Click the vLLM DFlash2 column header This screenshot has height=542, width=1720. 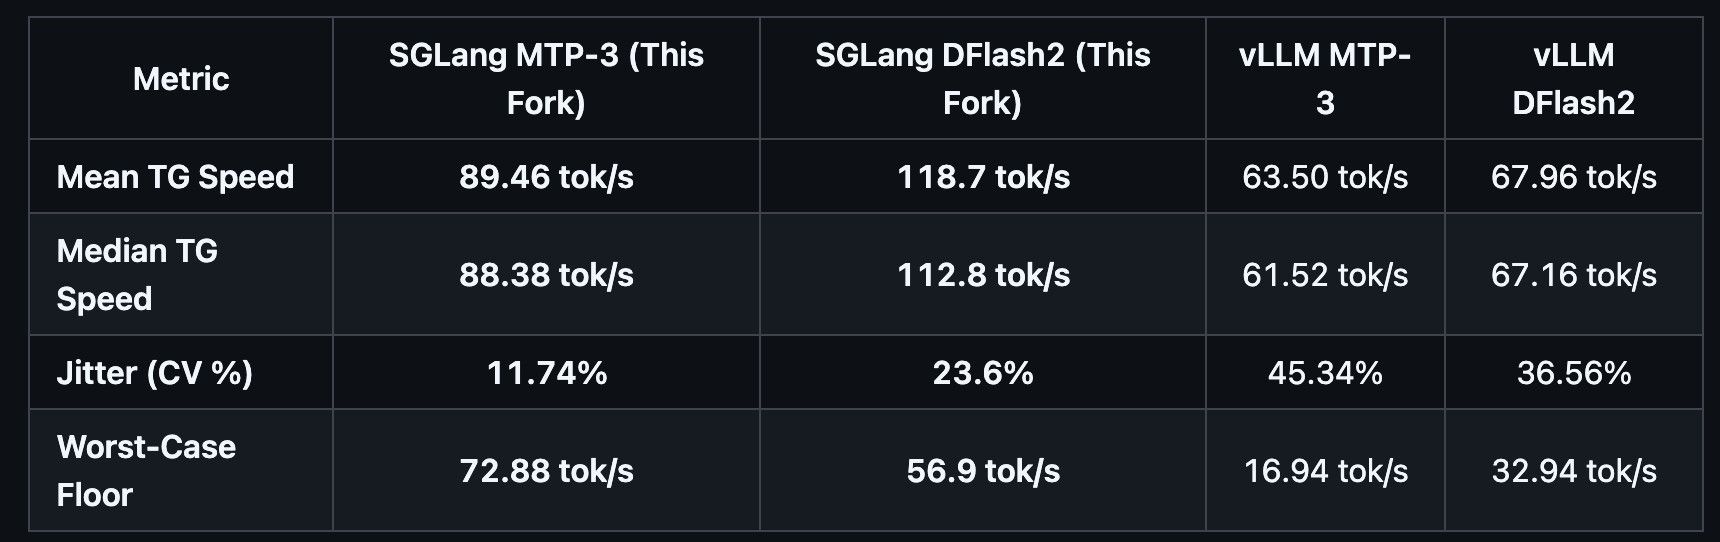click(1573, 78)
